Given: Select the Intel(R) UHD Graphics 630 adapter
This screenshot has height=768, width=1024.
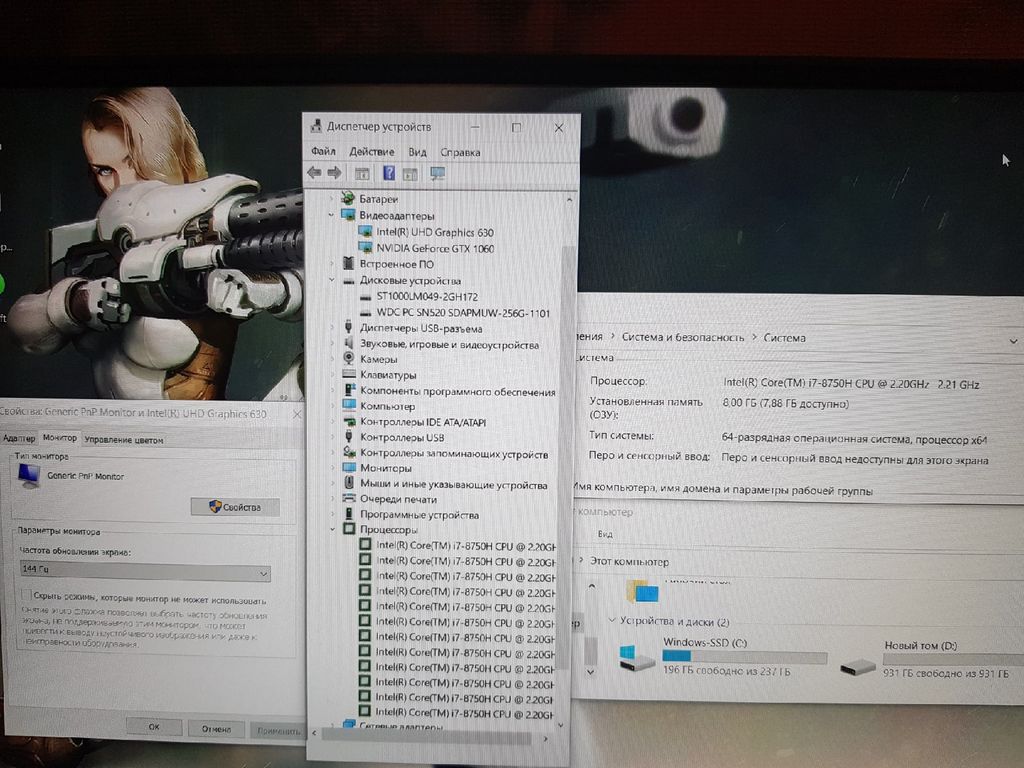Looking at the screenshot, I should [434, 232].
